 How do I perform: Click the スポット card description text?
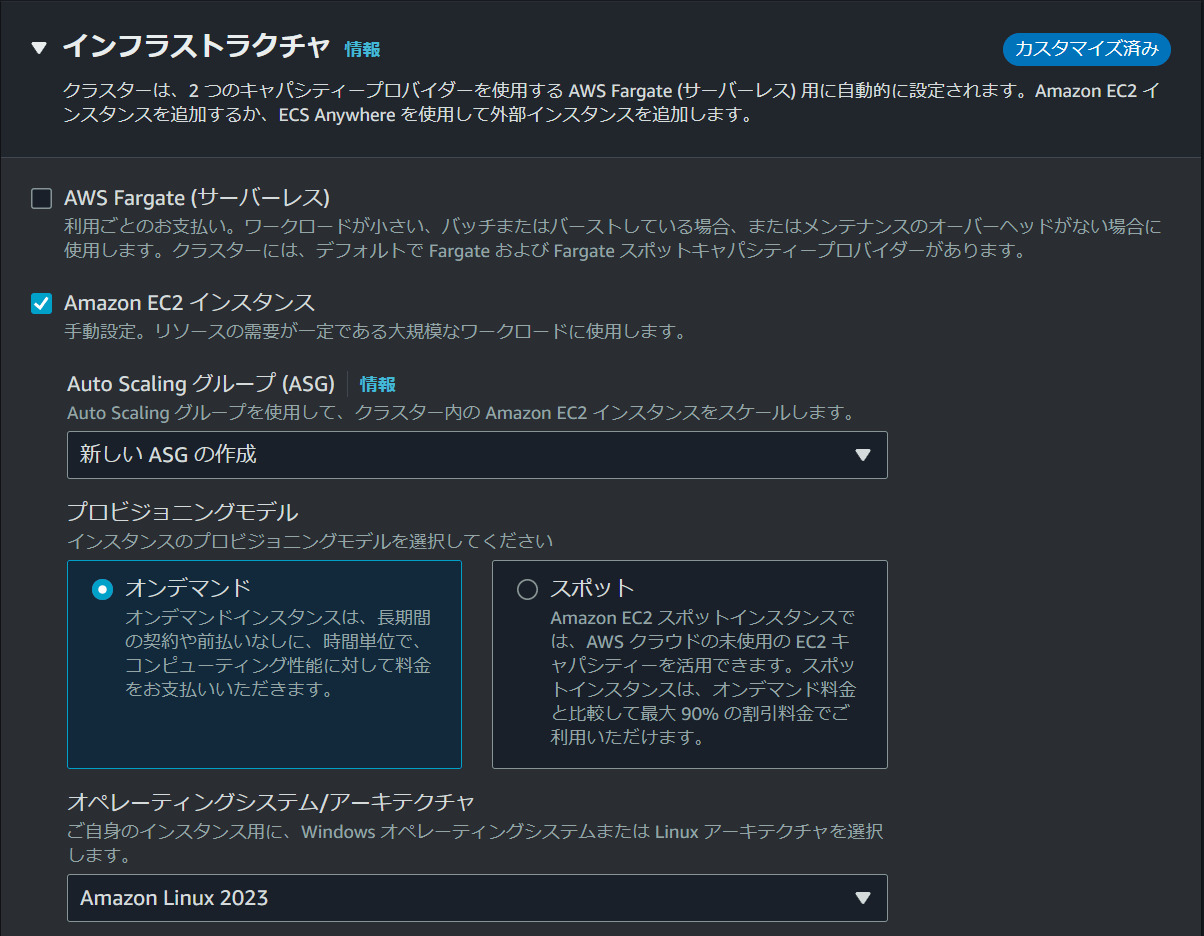703,678
